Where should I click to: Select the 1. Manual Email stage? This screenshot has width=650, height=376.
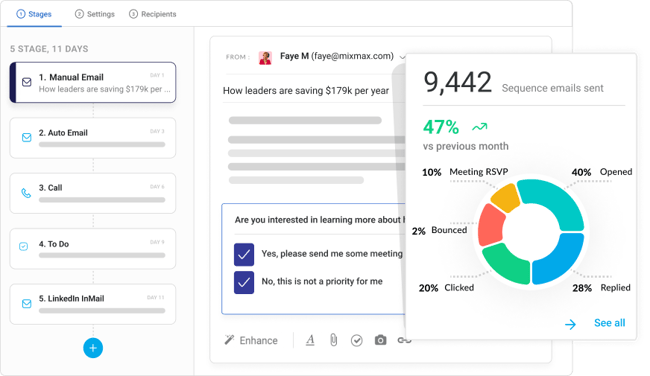(x=93, y=82)
